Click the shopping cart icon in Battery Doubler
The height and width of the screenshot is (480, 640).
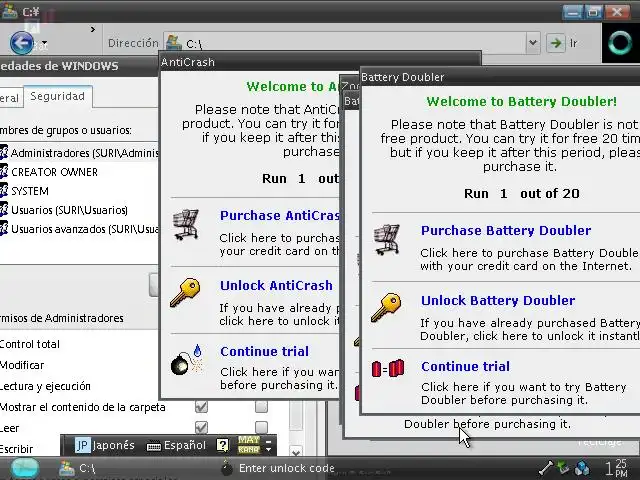pyautogui.click(x=387, y=239)
